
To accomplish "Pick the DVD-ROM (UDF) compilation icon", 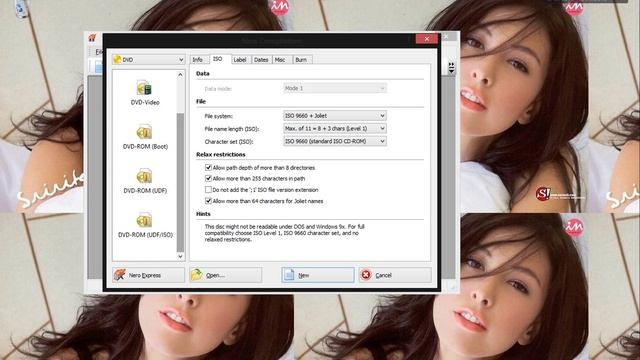I will pos(145,181).
